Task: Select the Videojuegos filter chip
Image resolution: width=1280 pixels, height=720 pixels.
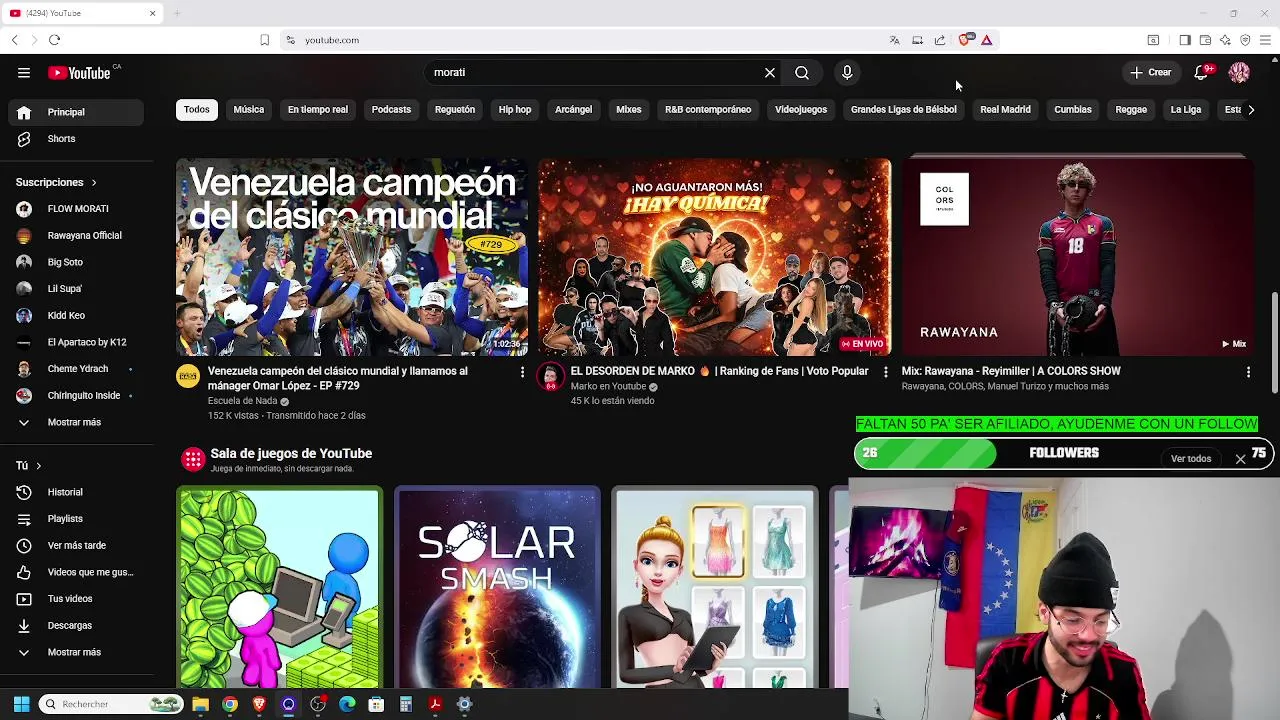Action: point(801,109)
